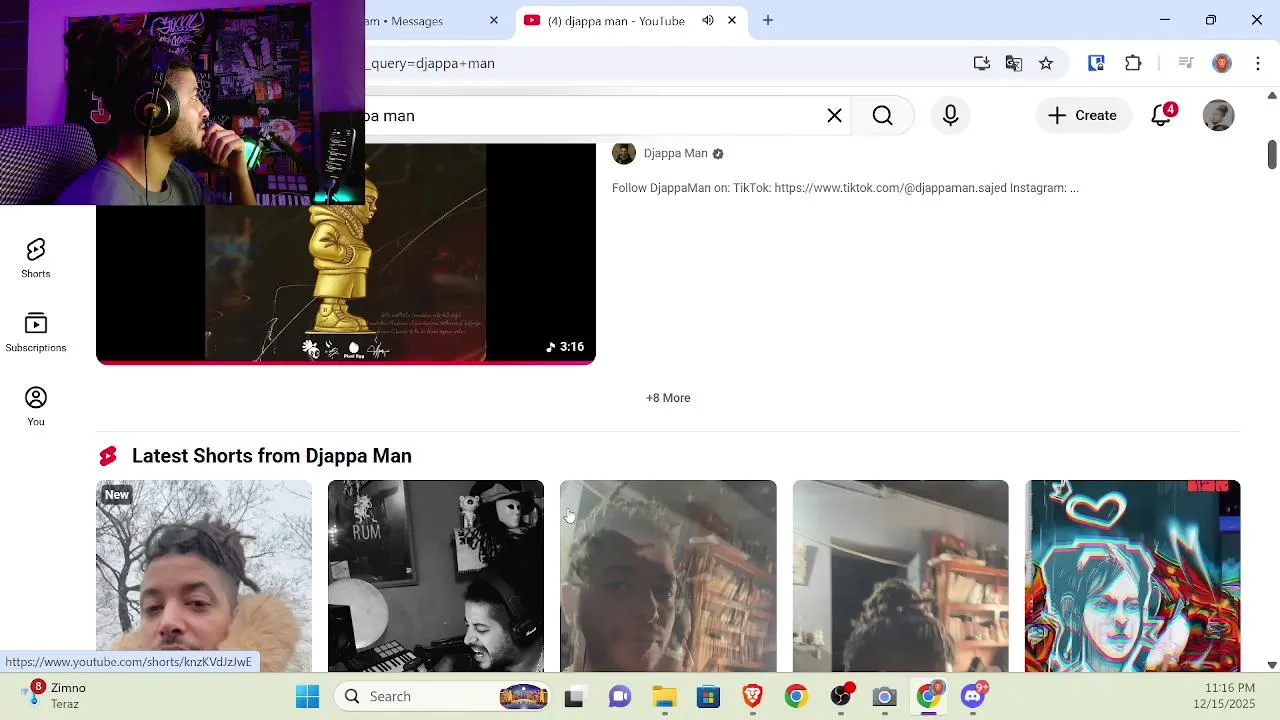Viewport: 1280px width, 720px height.
Task: Open Discord from the taskbar
Action: [x=973, y=696]
